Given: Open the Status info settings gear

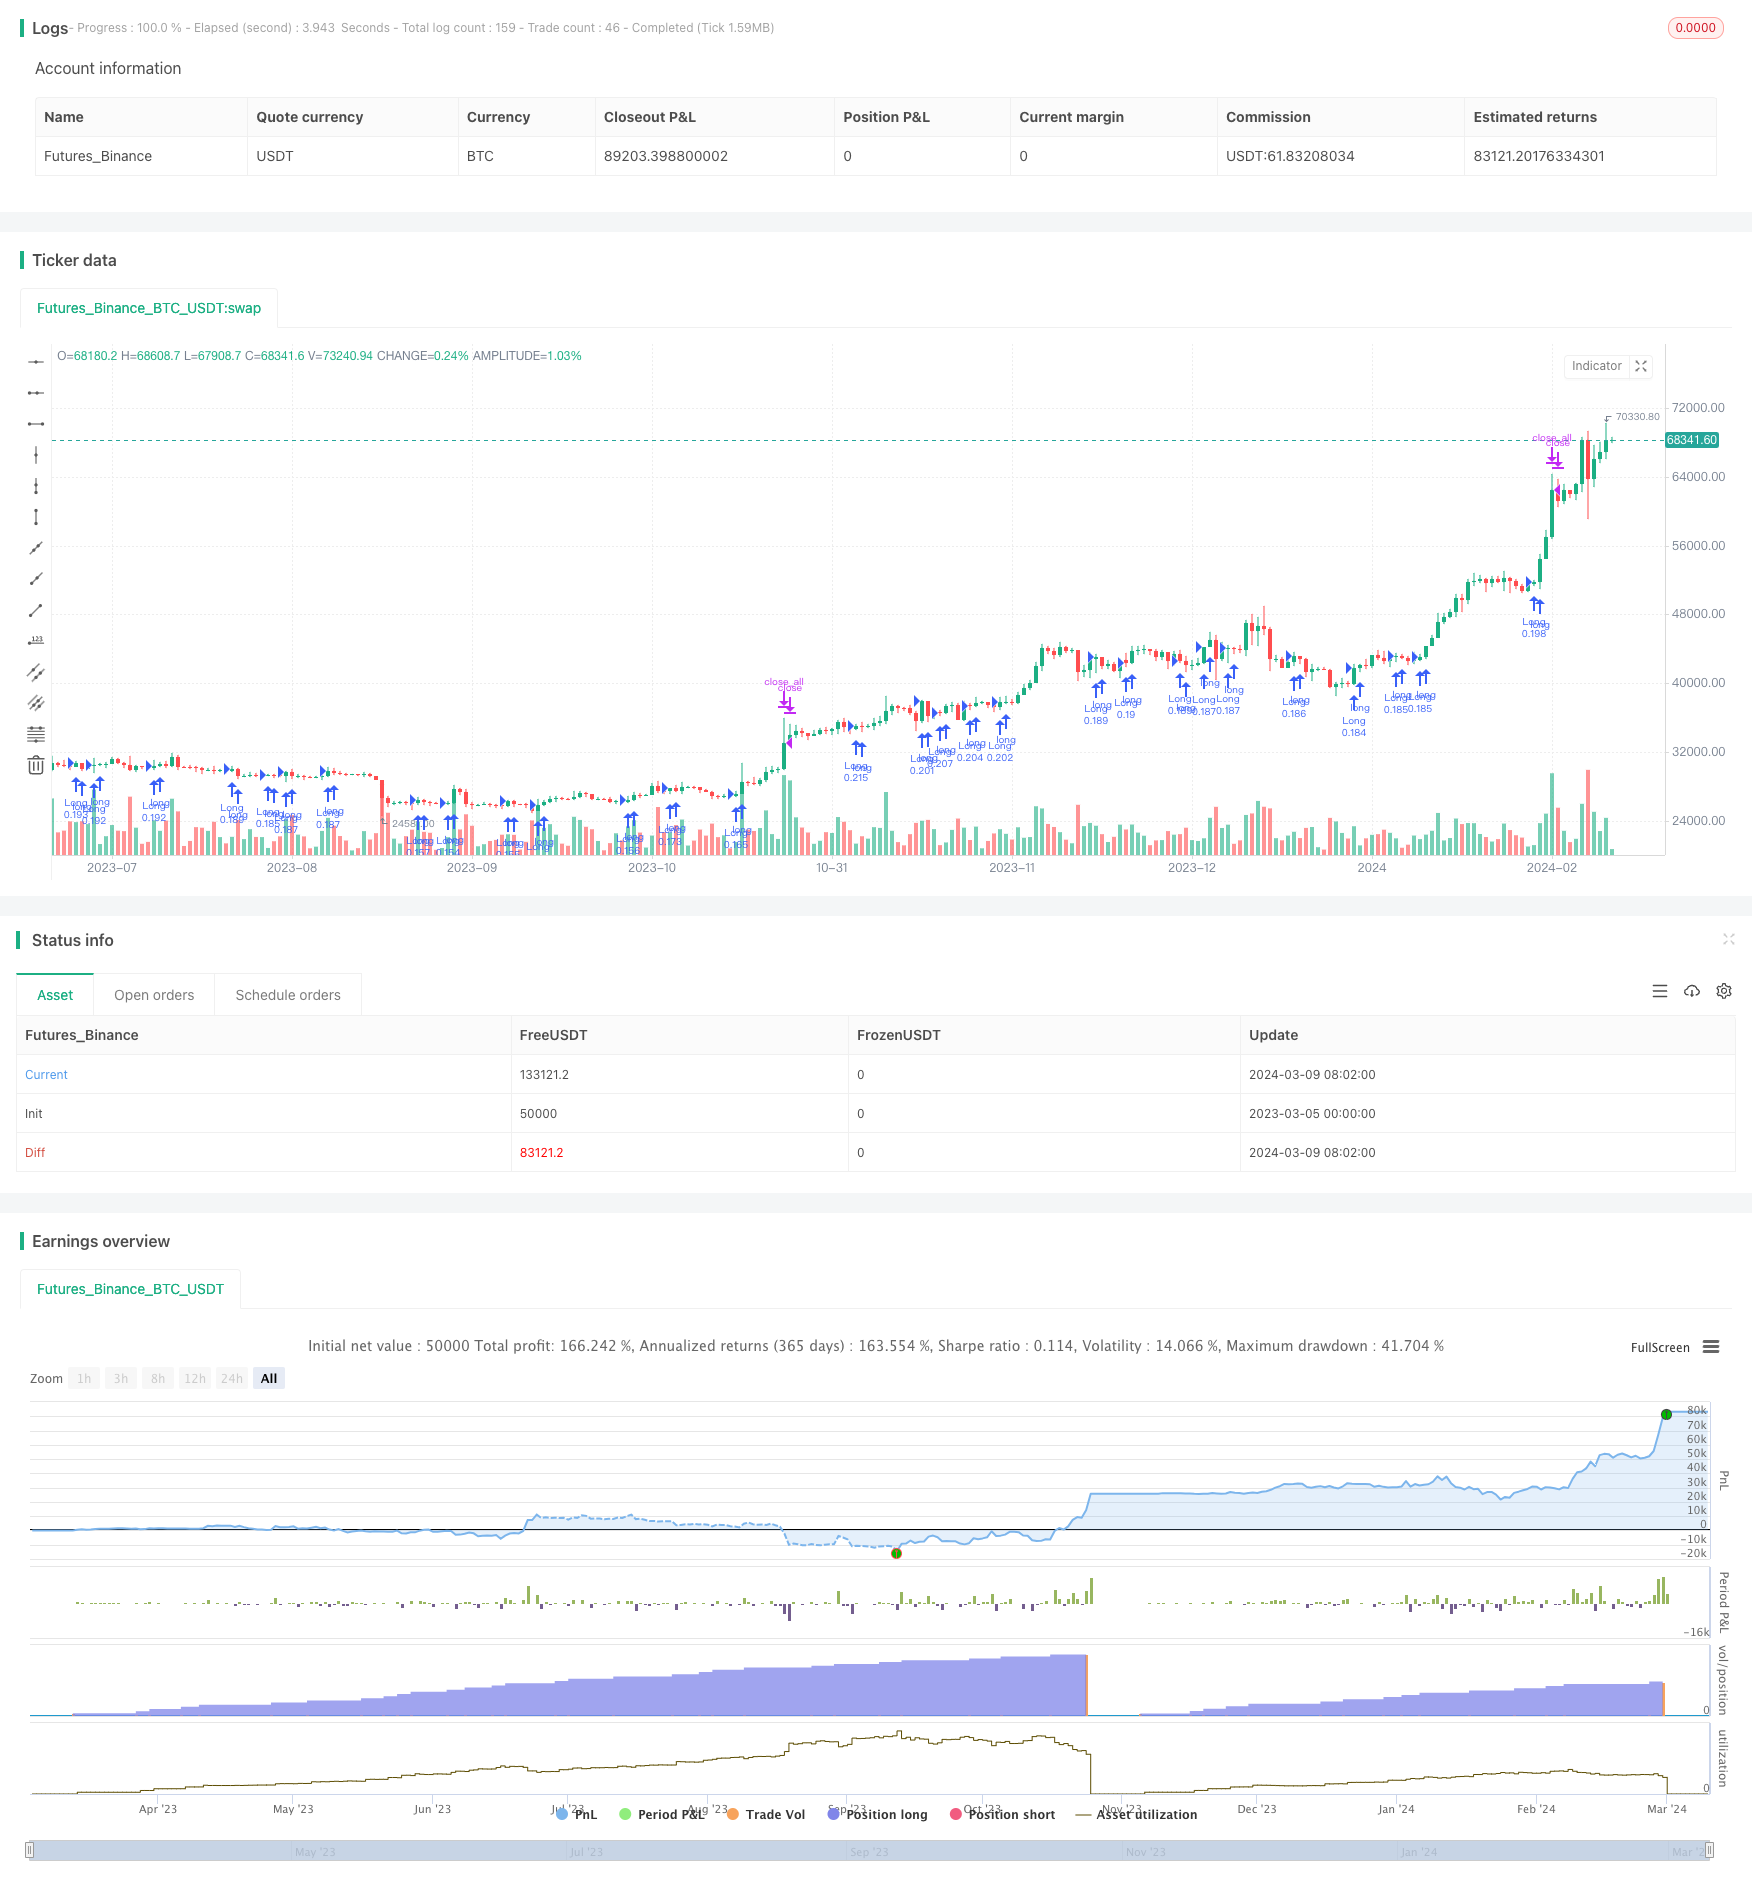Looking at the screenshot, I should click(1724, 991).
